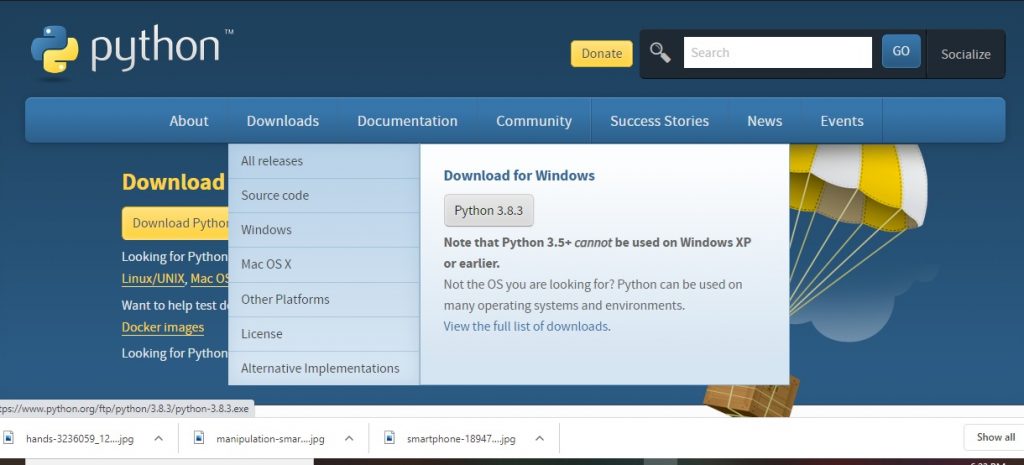The image size is (1024, 465).
Task: Focus the Search input field
Action: click(x=777, y=52)
